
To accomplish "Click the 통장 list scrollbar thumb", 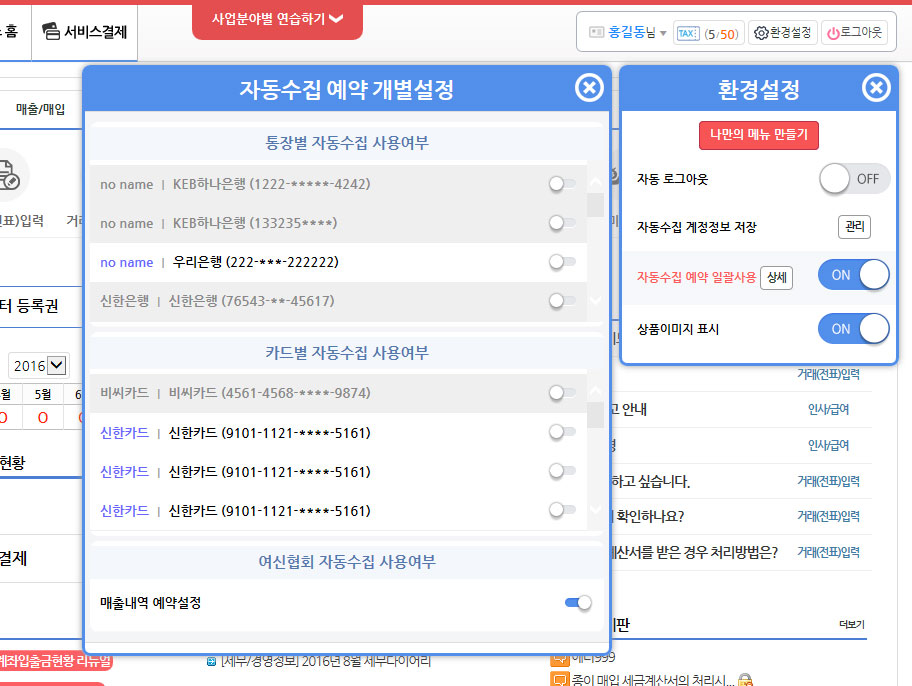I will point(596,205).
